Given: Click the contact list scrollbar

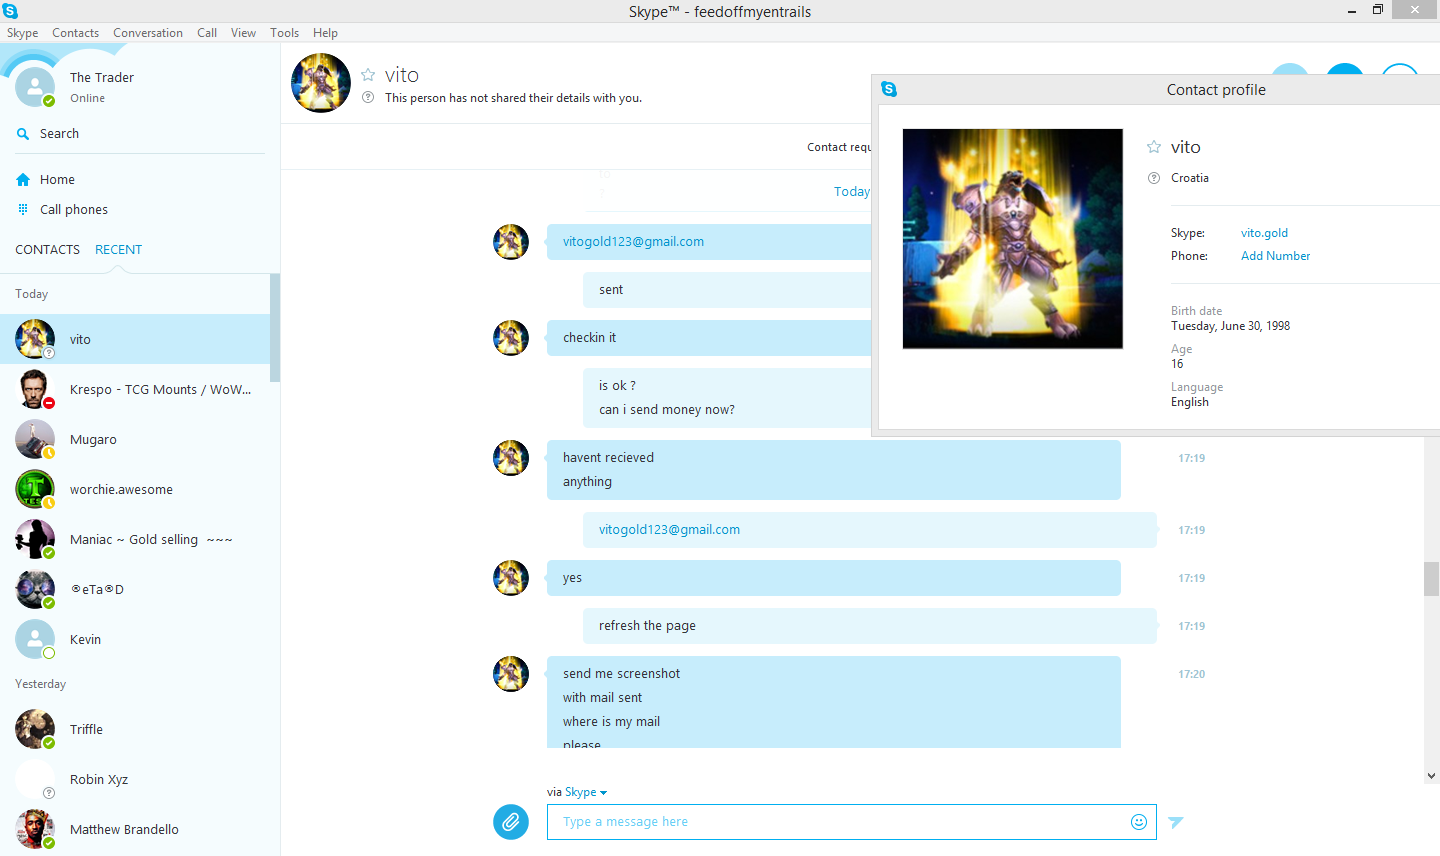Looking at the screenshot, I should coord(275,328).
